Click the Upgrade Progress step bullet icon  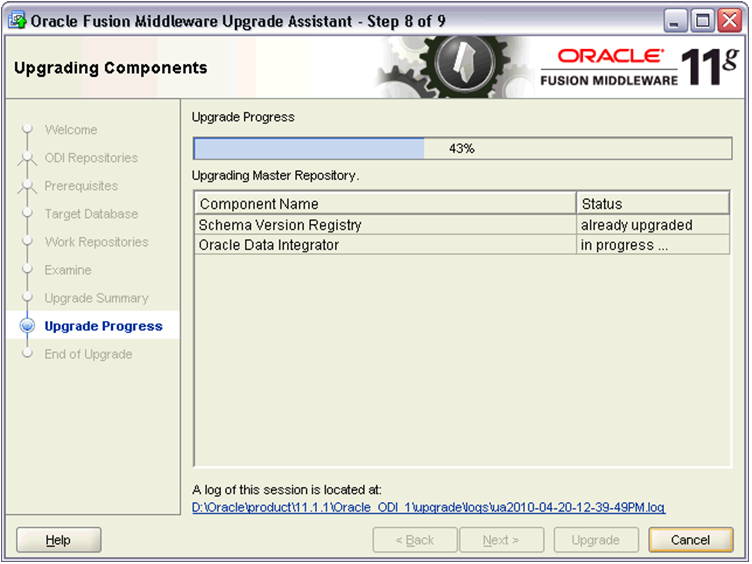tap(27, 326)
